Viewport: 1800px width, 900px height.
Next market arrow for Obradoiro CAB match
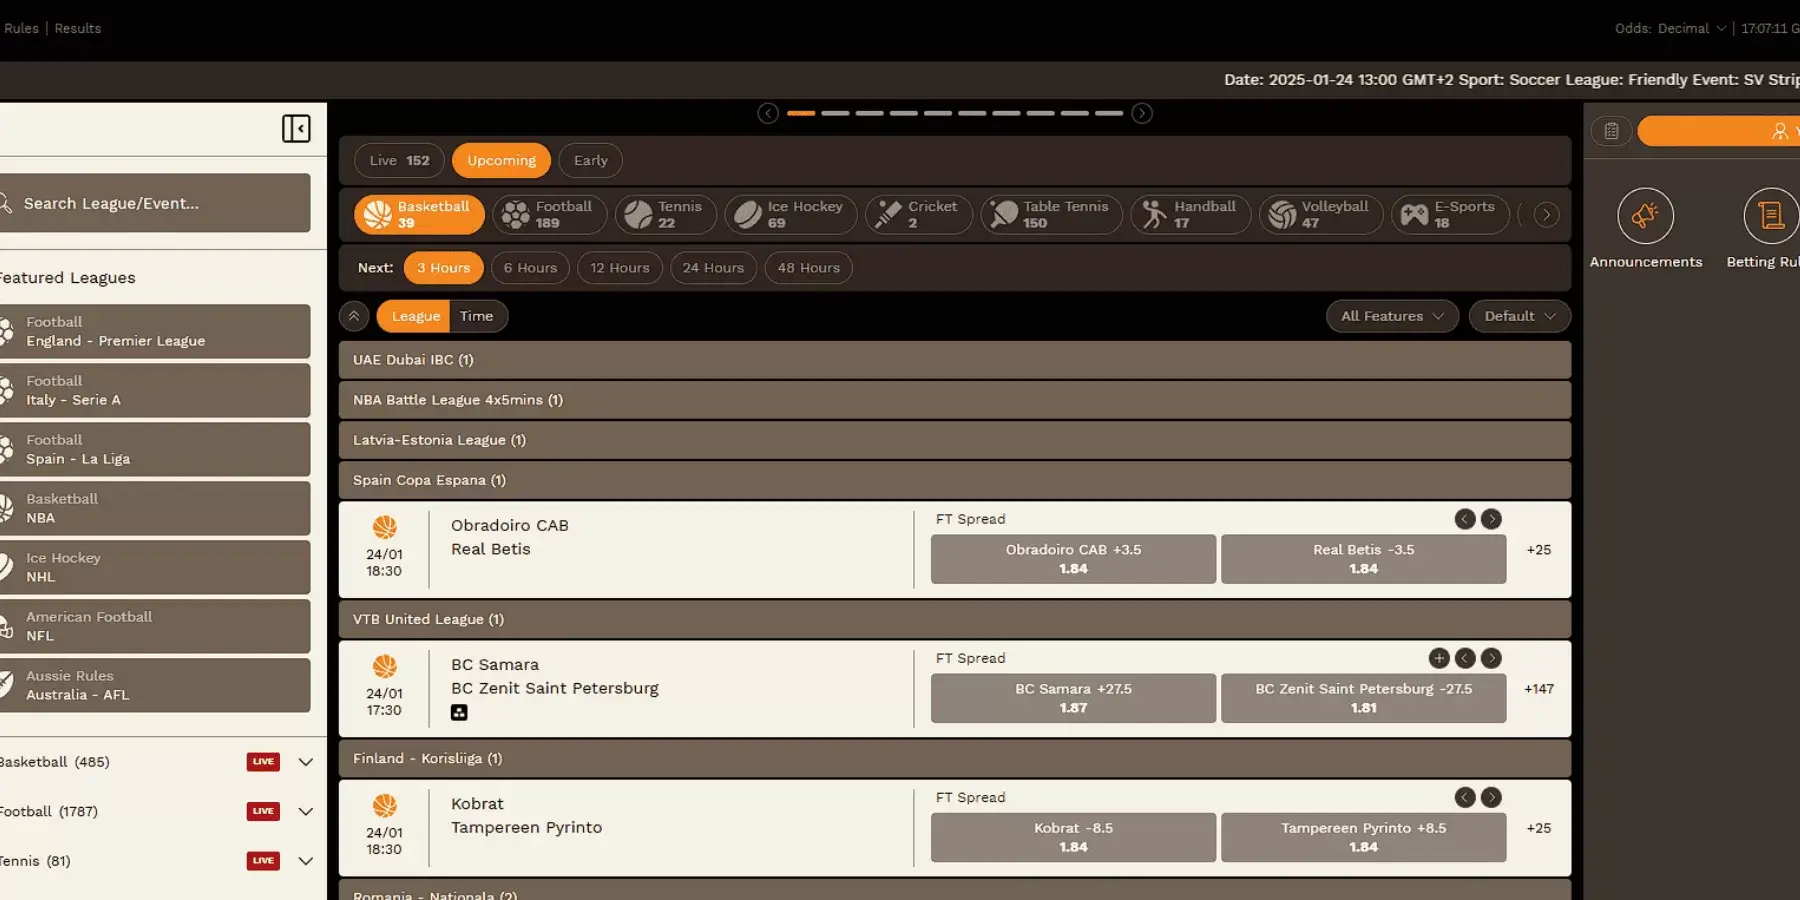tap(1491, 519)
